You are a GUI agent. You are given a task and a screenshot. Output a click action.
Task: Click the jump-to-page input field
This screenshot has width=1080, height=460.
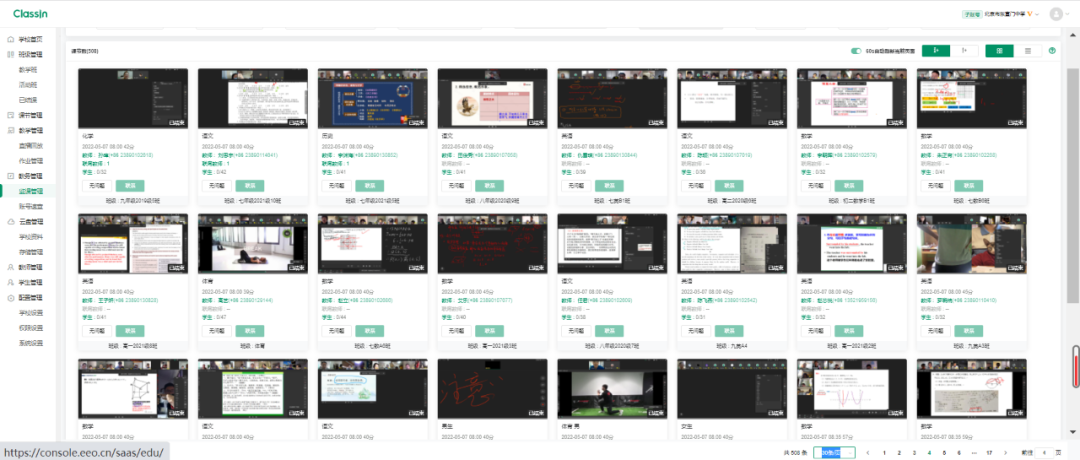pos(1045,453)
